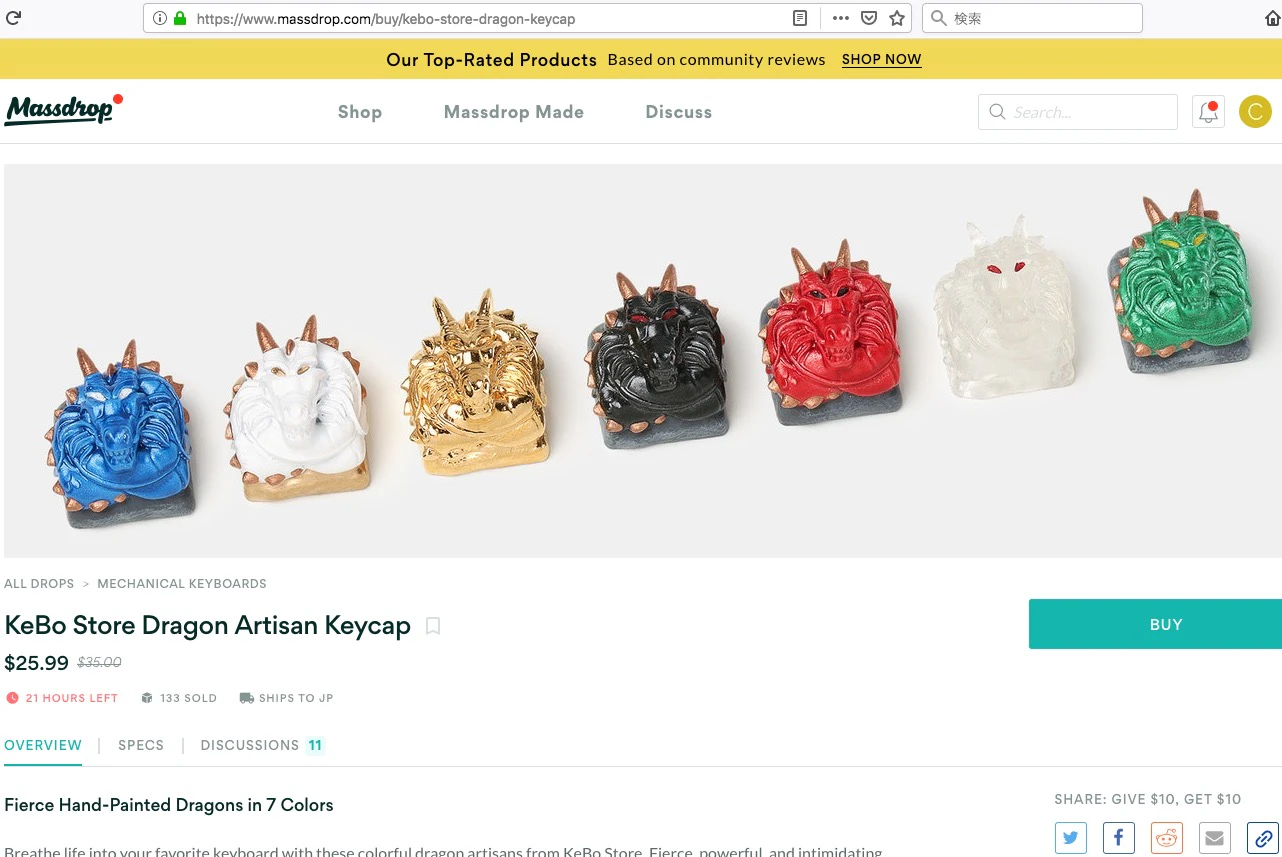
Task: Toggle reader view icon in address bar
Action: click(x=800, y=18)
